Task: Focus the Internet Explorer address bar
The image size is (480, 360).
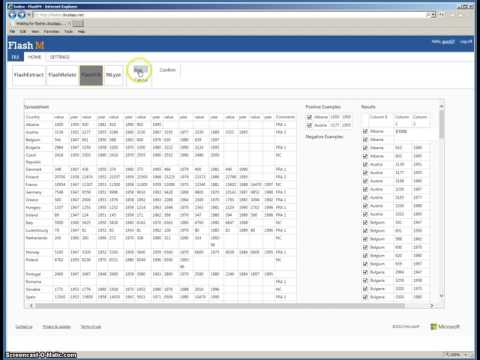Action: pyautogui.click(x=230, y=15)
